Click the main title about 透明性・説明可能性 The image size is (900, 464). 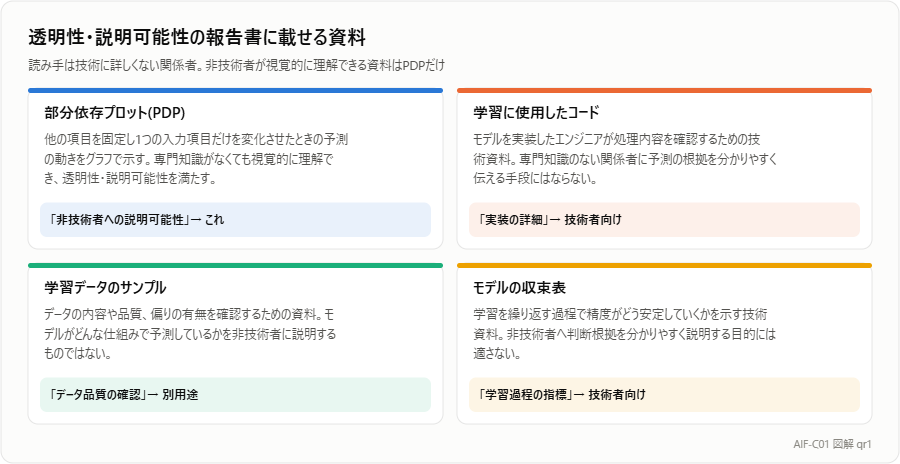pos(197,38)
